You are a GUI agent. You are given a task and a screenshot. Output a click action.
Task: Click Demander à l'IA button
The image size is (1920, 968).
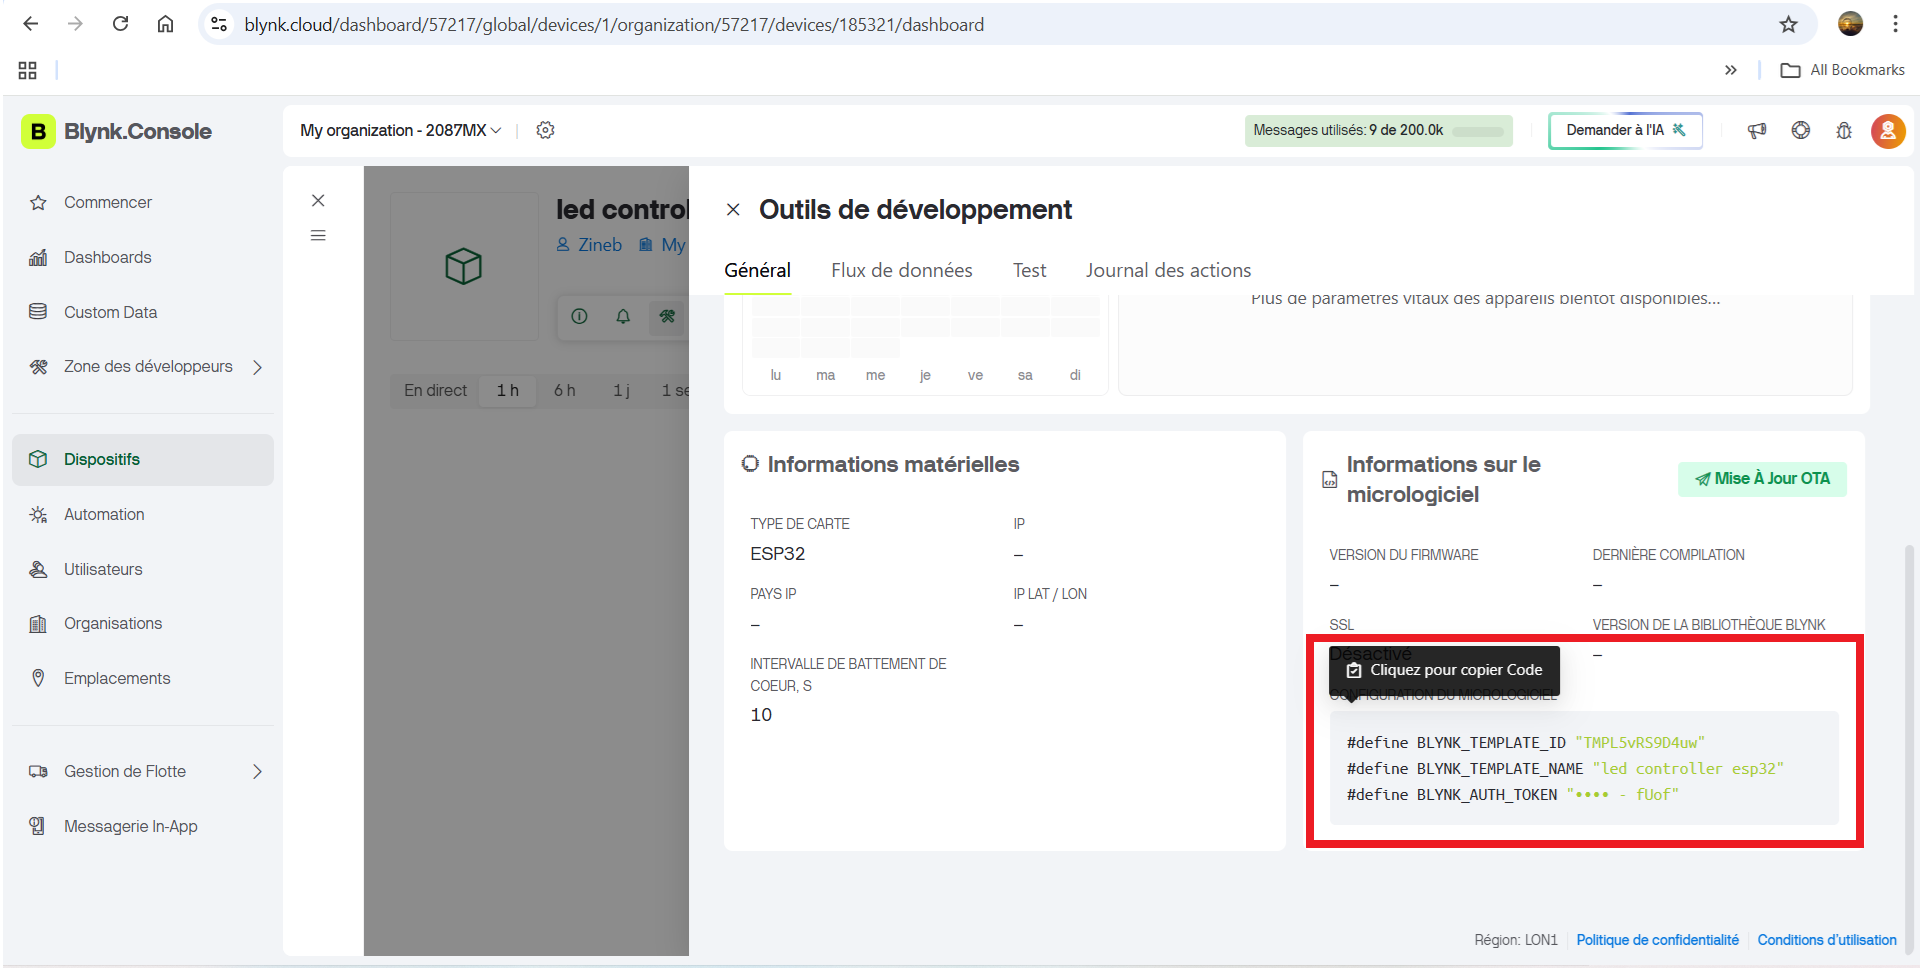[1625, 130]
